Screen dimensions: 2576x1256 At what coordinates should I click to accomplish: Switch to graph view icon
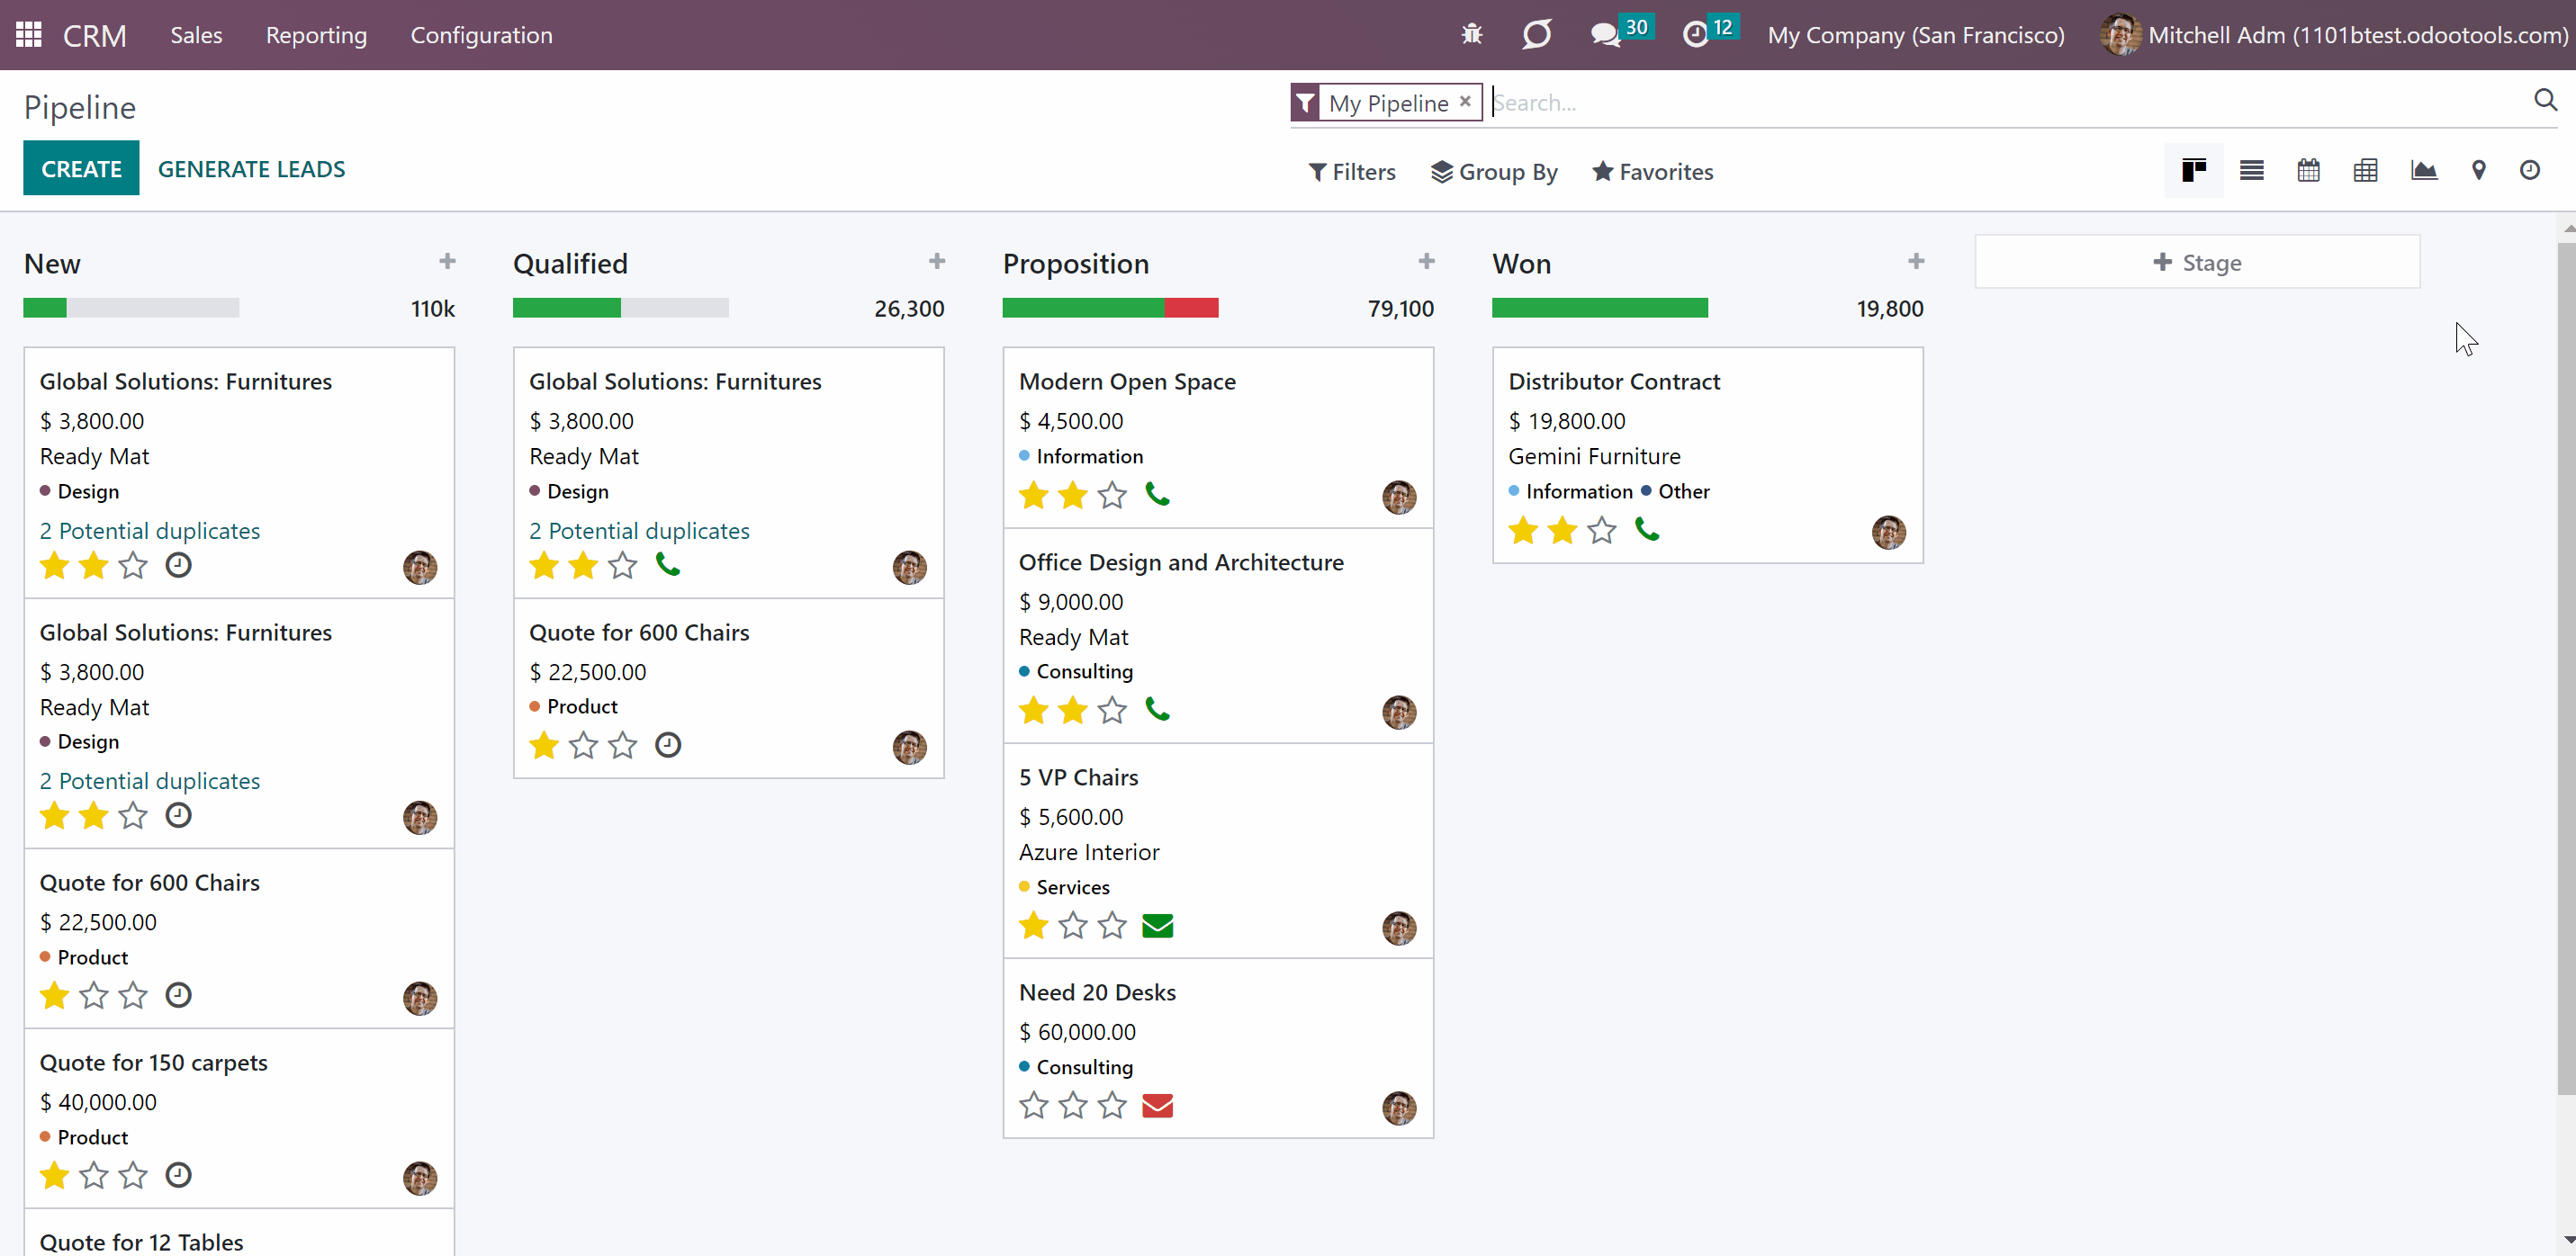2423,171
